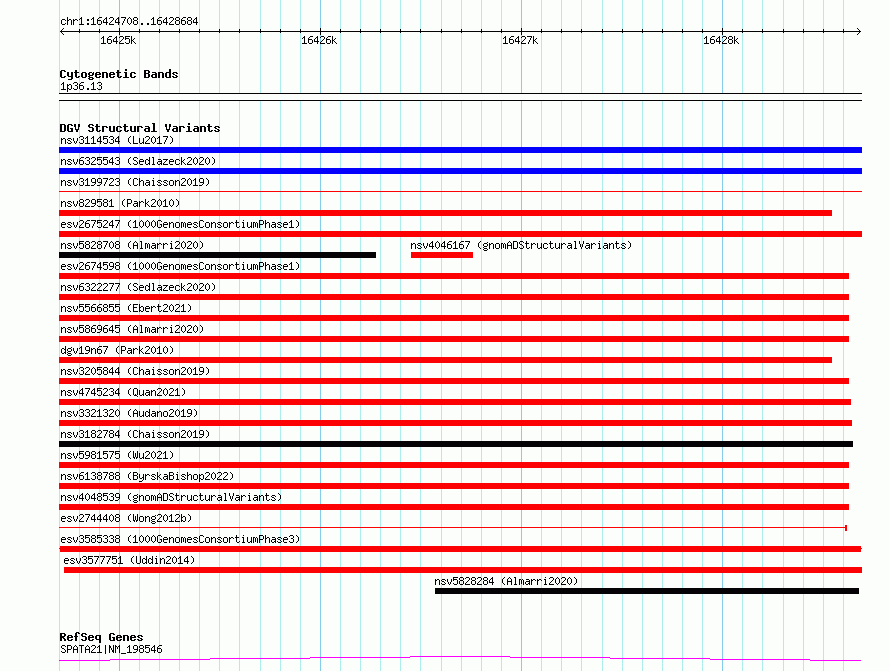Viewport: 890px width, 671px height.
Task: Open the nsv3199723 (Chaisson2019) variant label
Action: click(135, 182)
